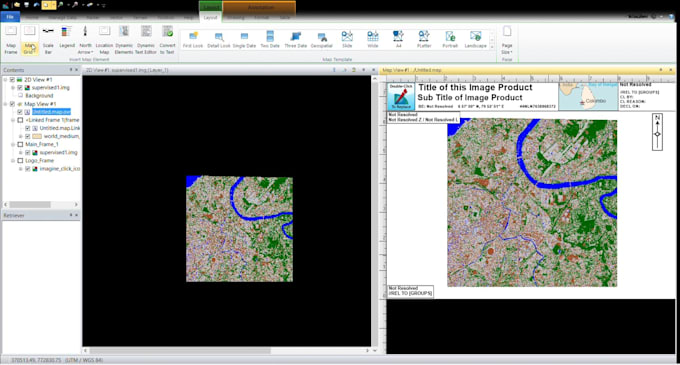Insert a Map Frame element
The width and height of the screenshot is (680, 365).
pos(11,39)
